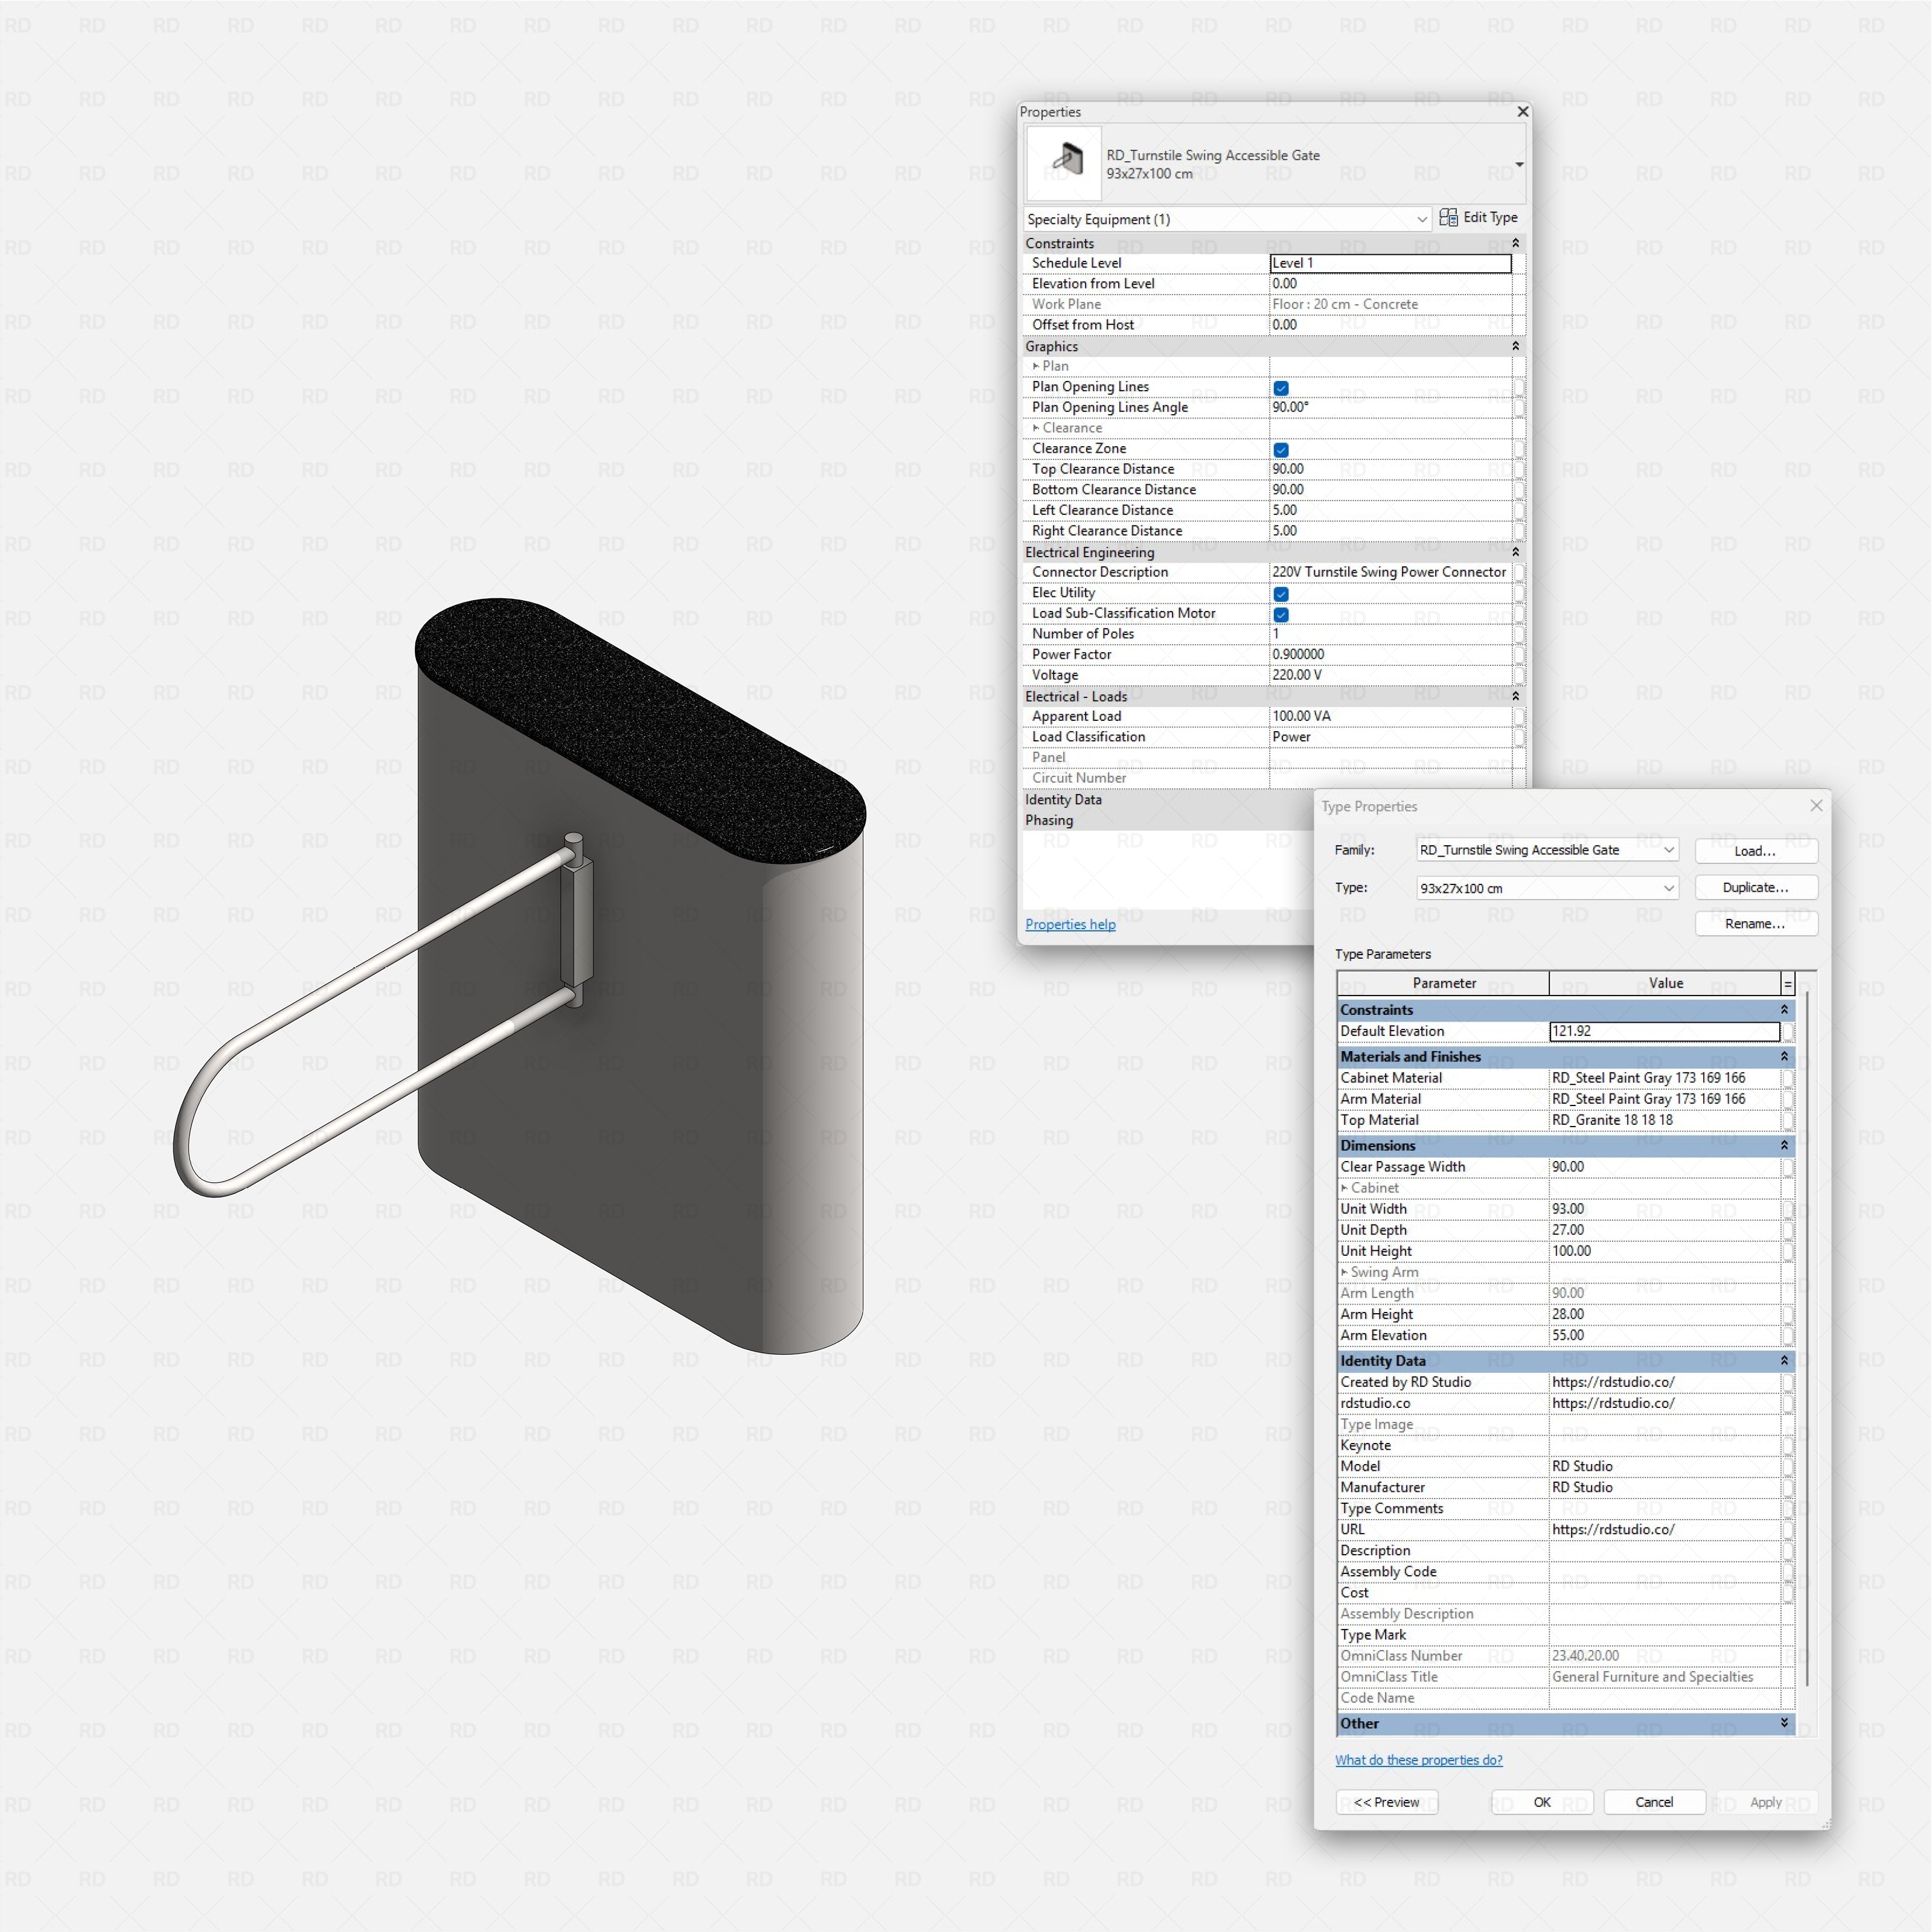
Task: Expand the Clearance group row in Graphics
Action: click(x=1036, y=428)
